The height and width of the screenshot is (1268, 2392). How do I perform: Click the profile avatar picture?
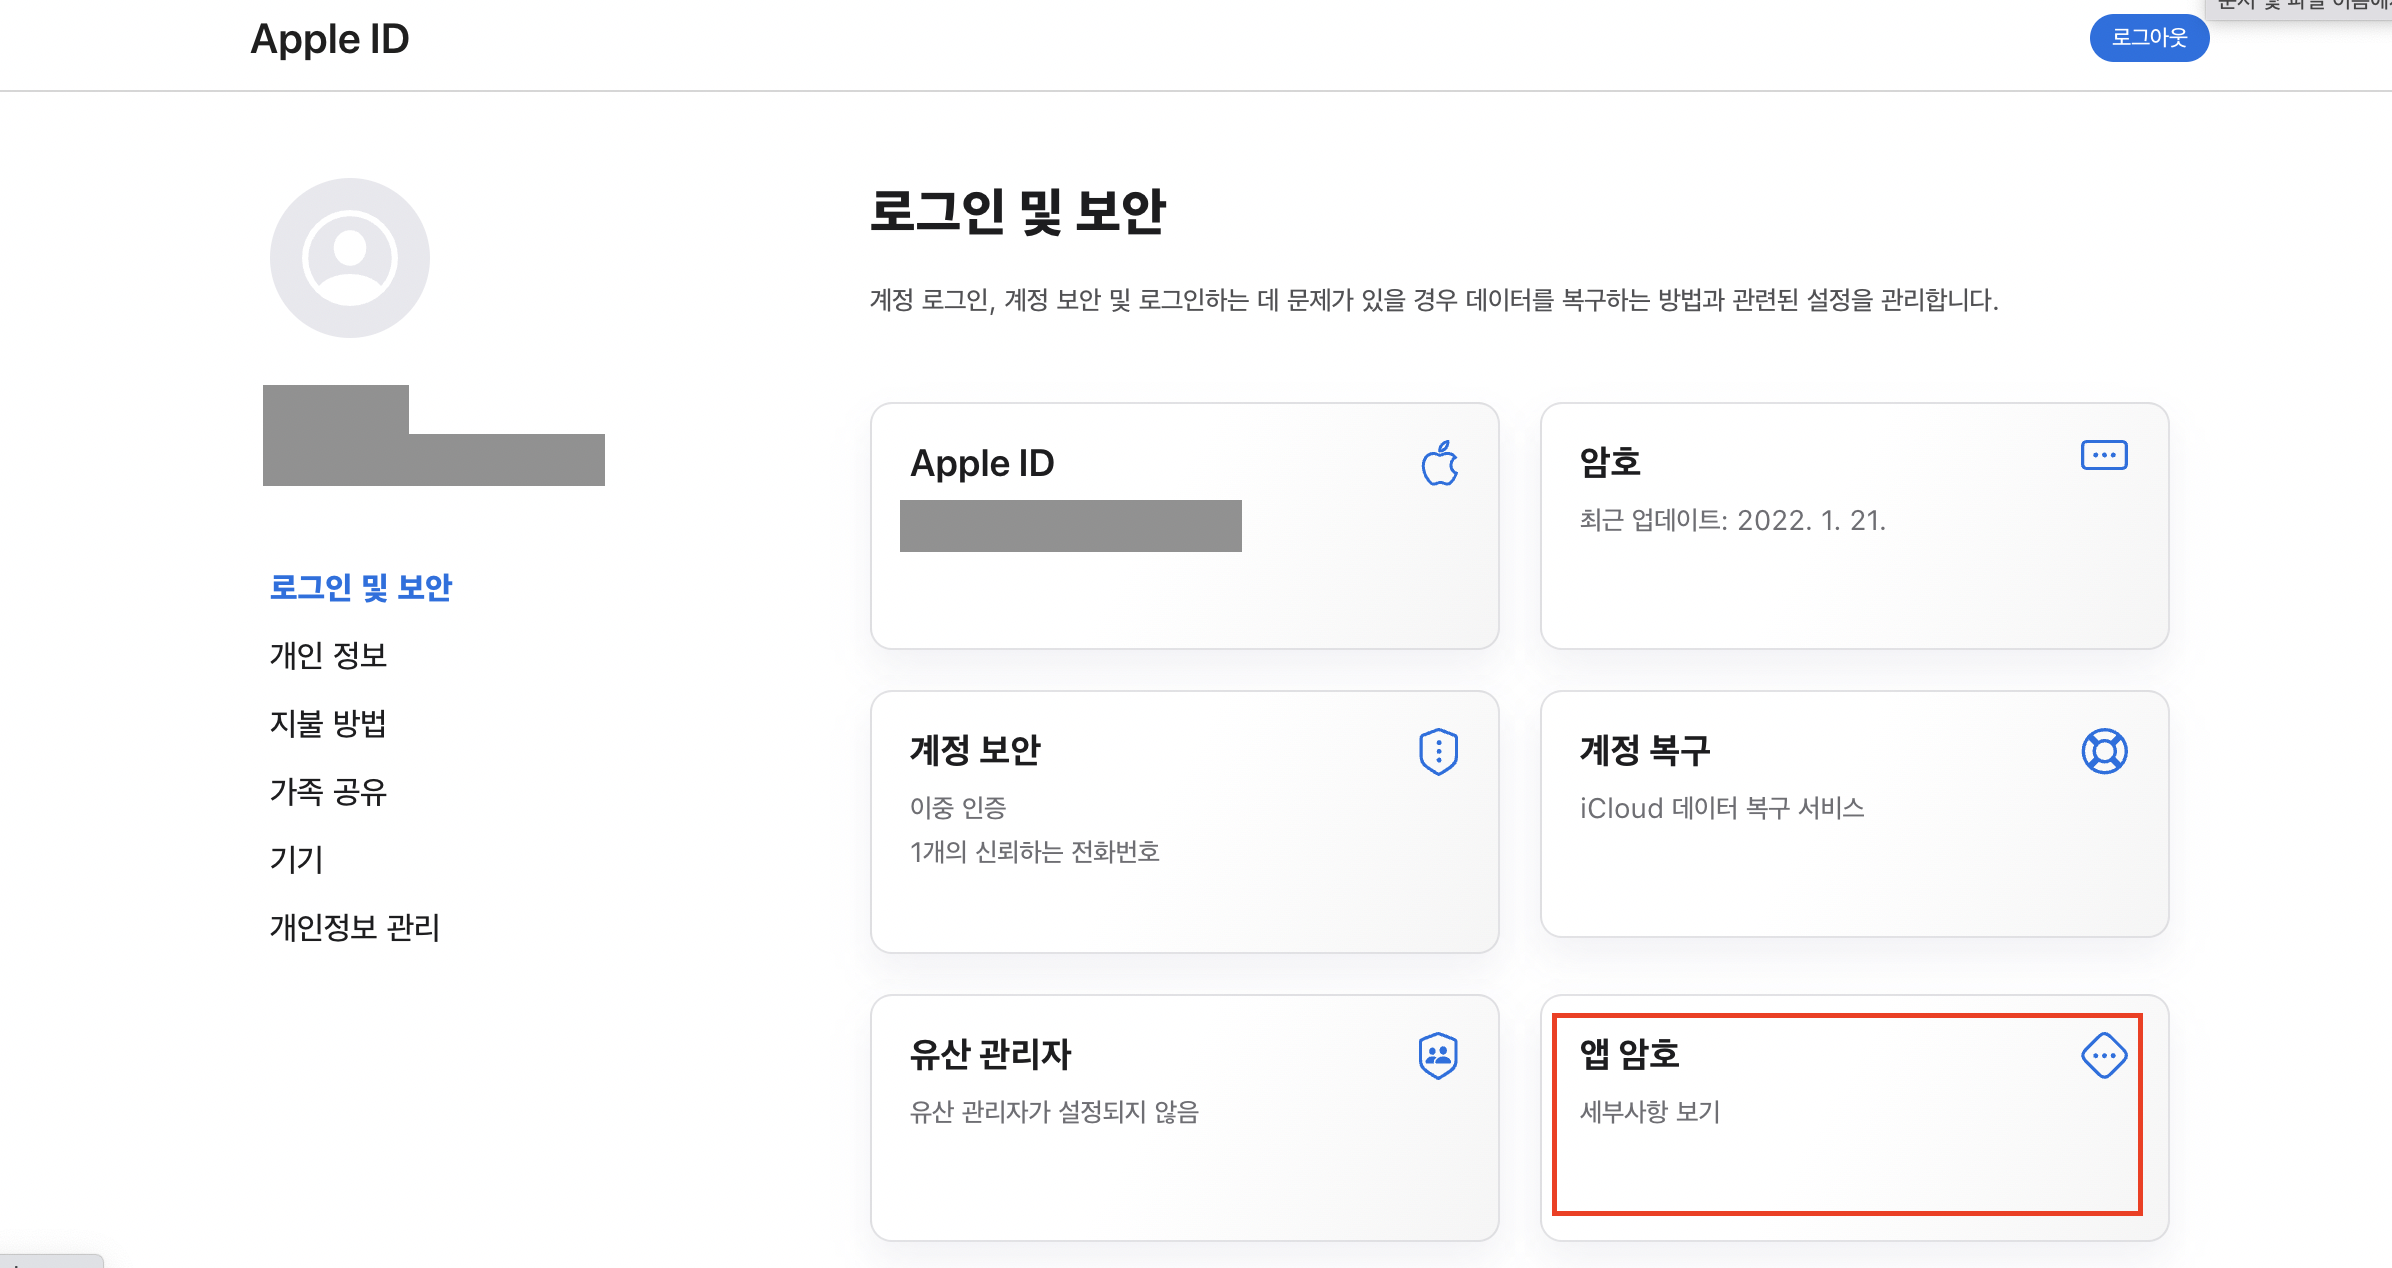pos(349,258)
